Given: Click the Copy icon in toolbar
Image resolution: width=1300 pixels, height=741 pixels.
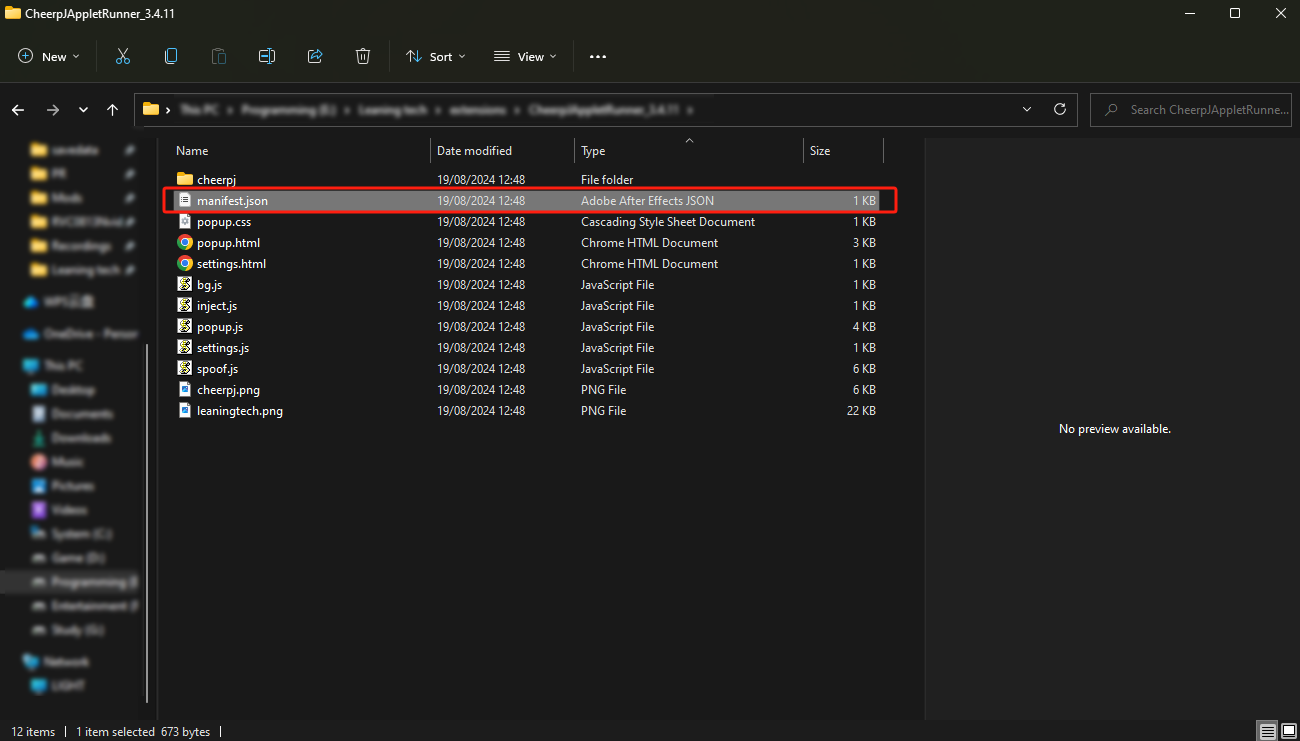Looking at the screenshot, I should pos(171,57).
